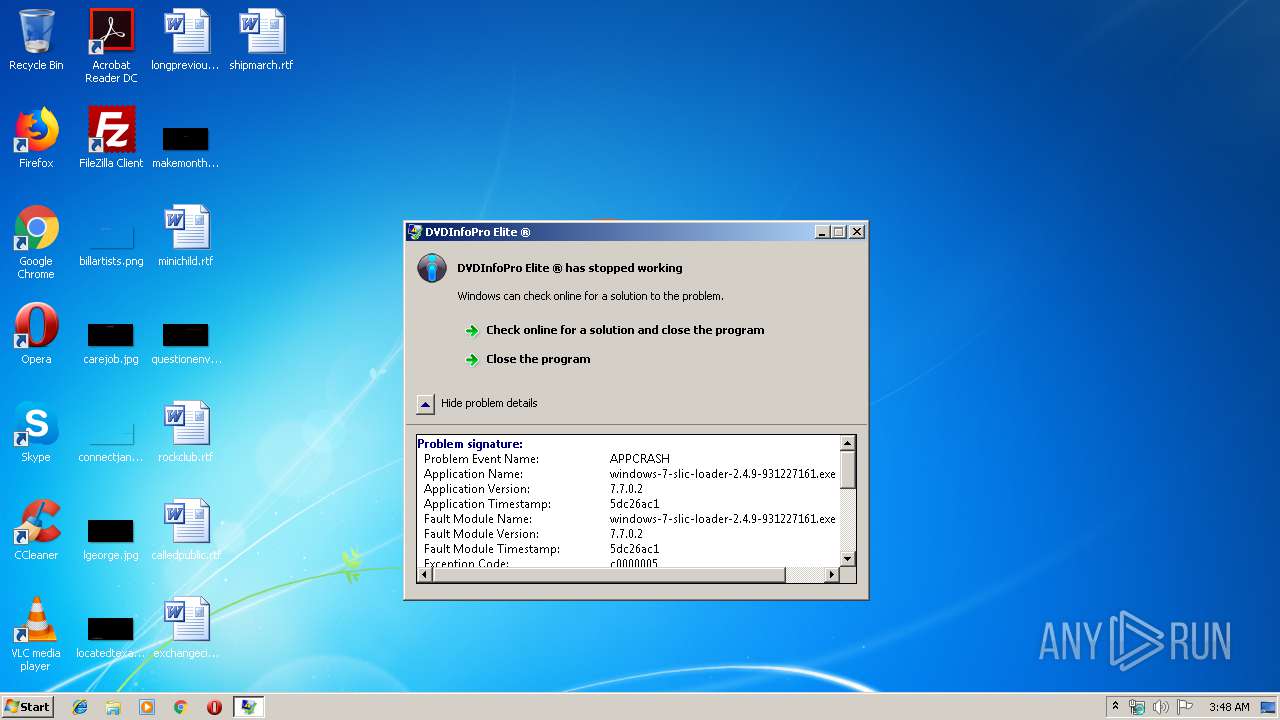
Task: Select lgeorge.jpg image file
Action: (x=111, y=539)
